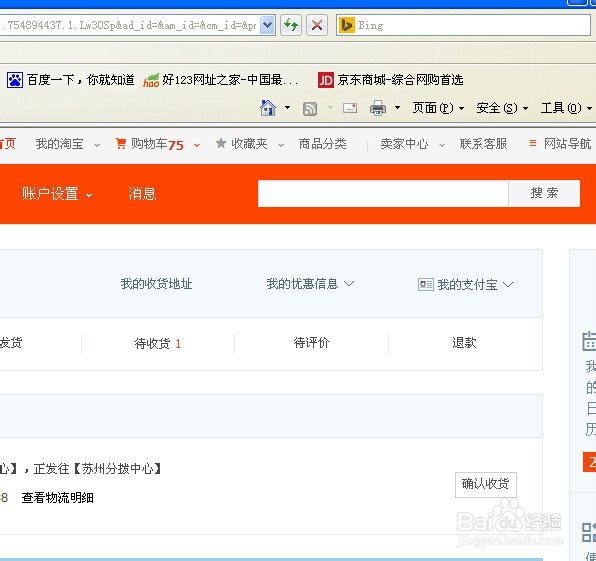Expand 我的优惠信息 chevron
596x561 pixels.
[x=349, y=284]
